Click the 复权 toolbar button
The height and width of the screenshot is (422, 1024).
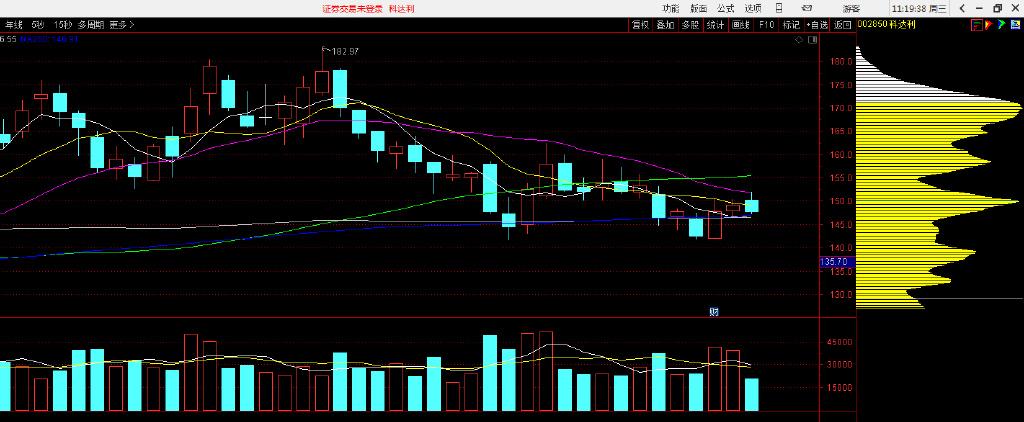(639, 25)
